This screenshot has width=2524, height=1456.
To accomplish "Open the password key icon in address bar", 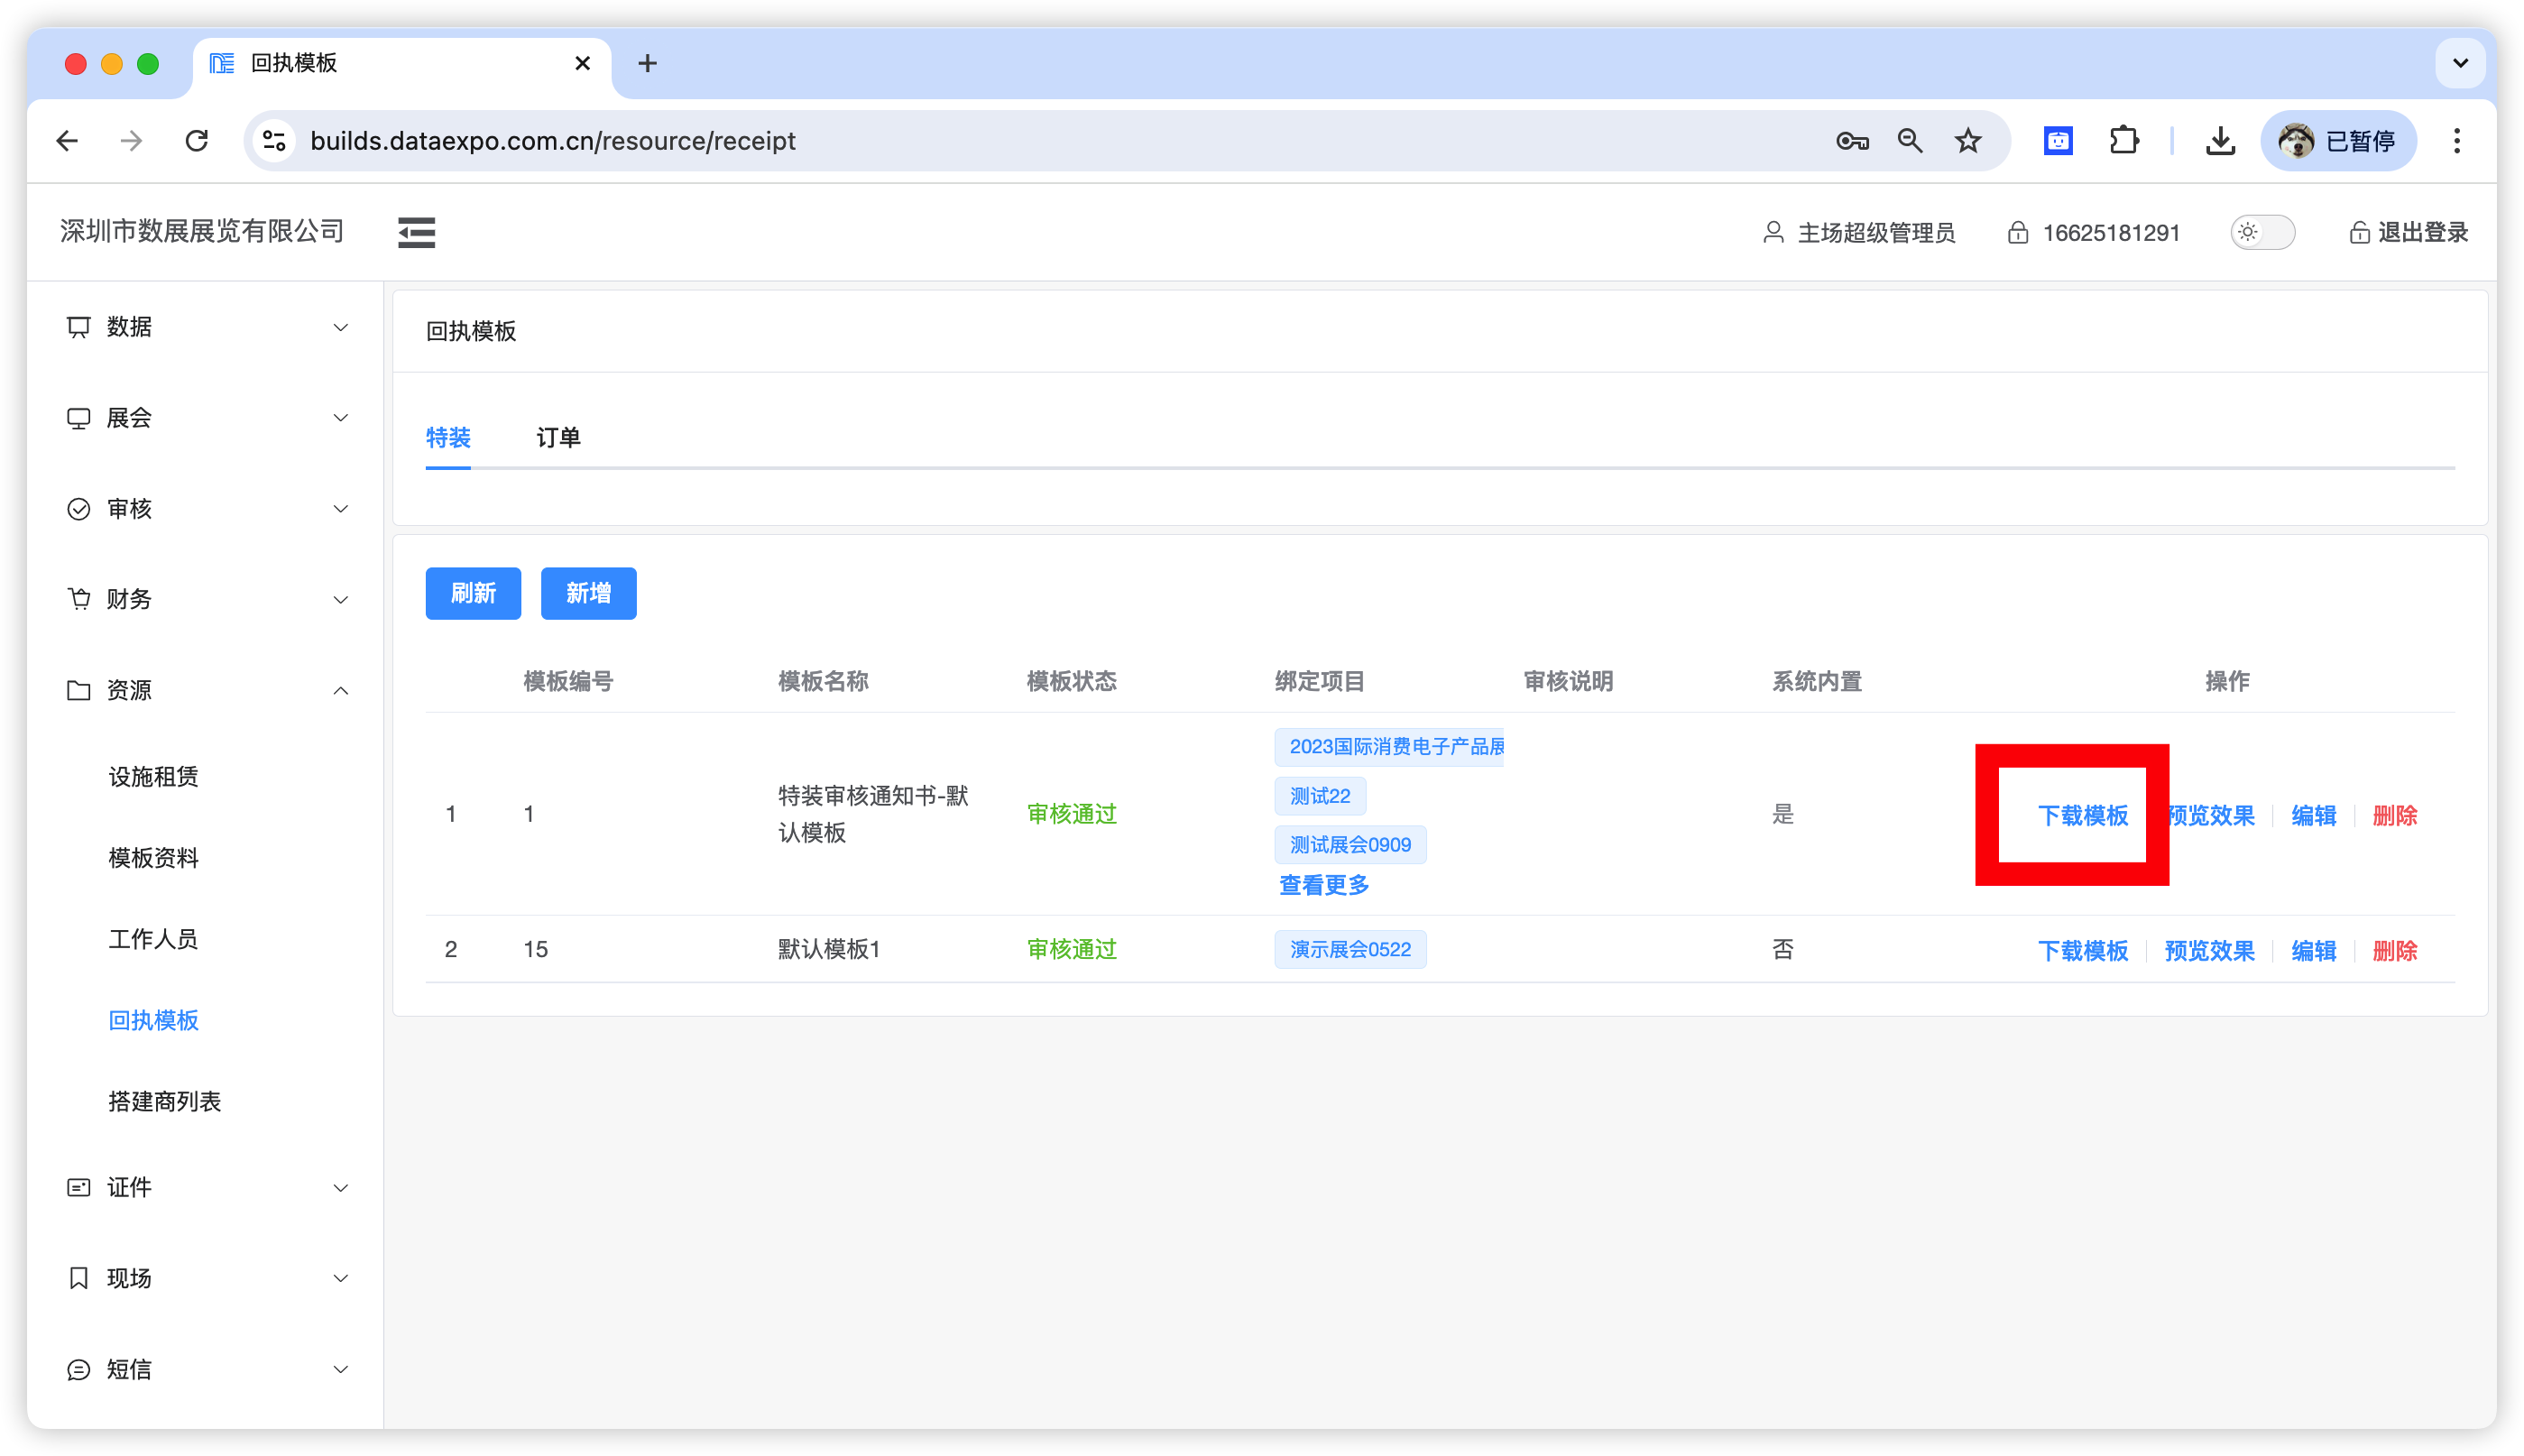I will pyautogui.click(x=1852, y=141).
